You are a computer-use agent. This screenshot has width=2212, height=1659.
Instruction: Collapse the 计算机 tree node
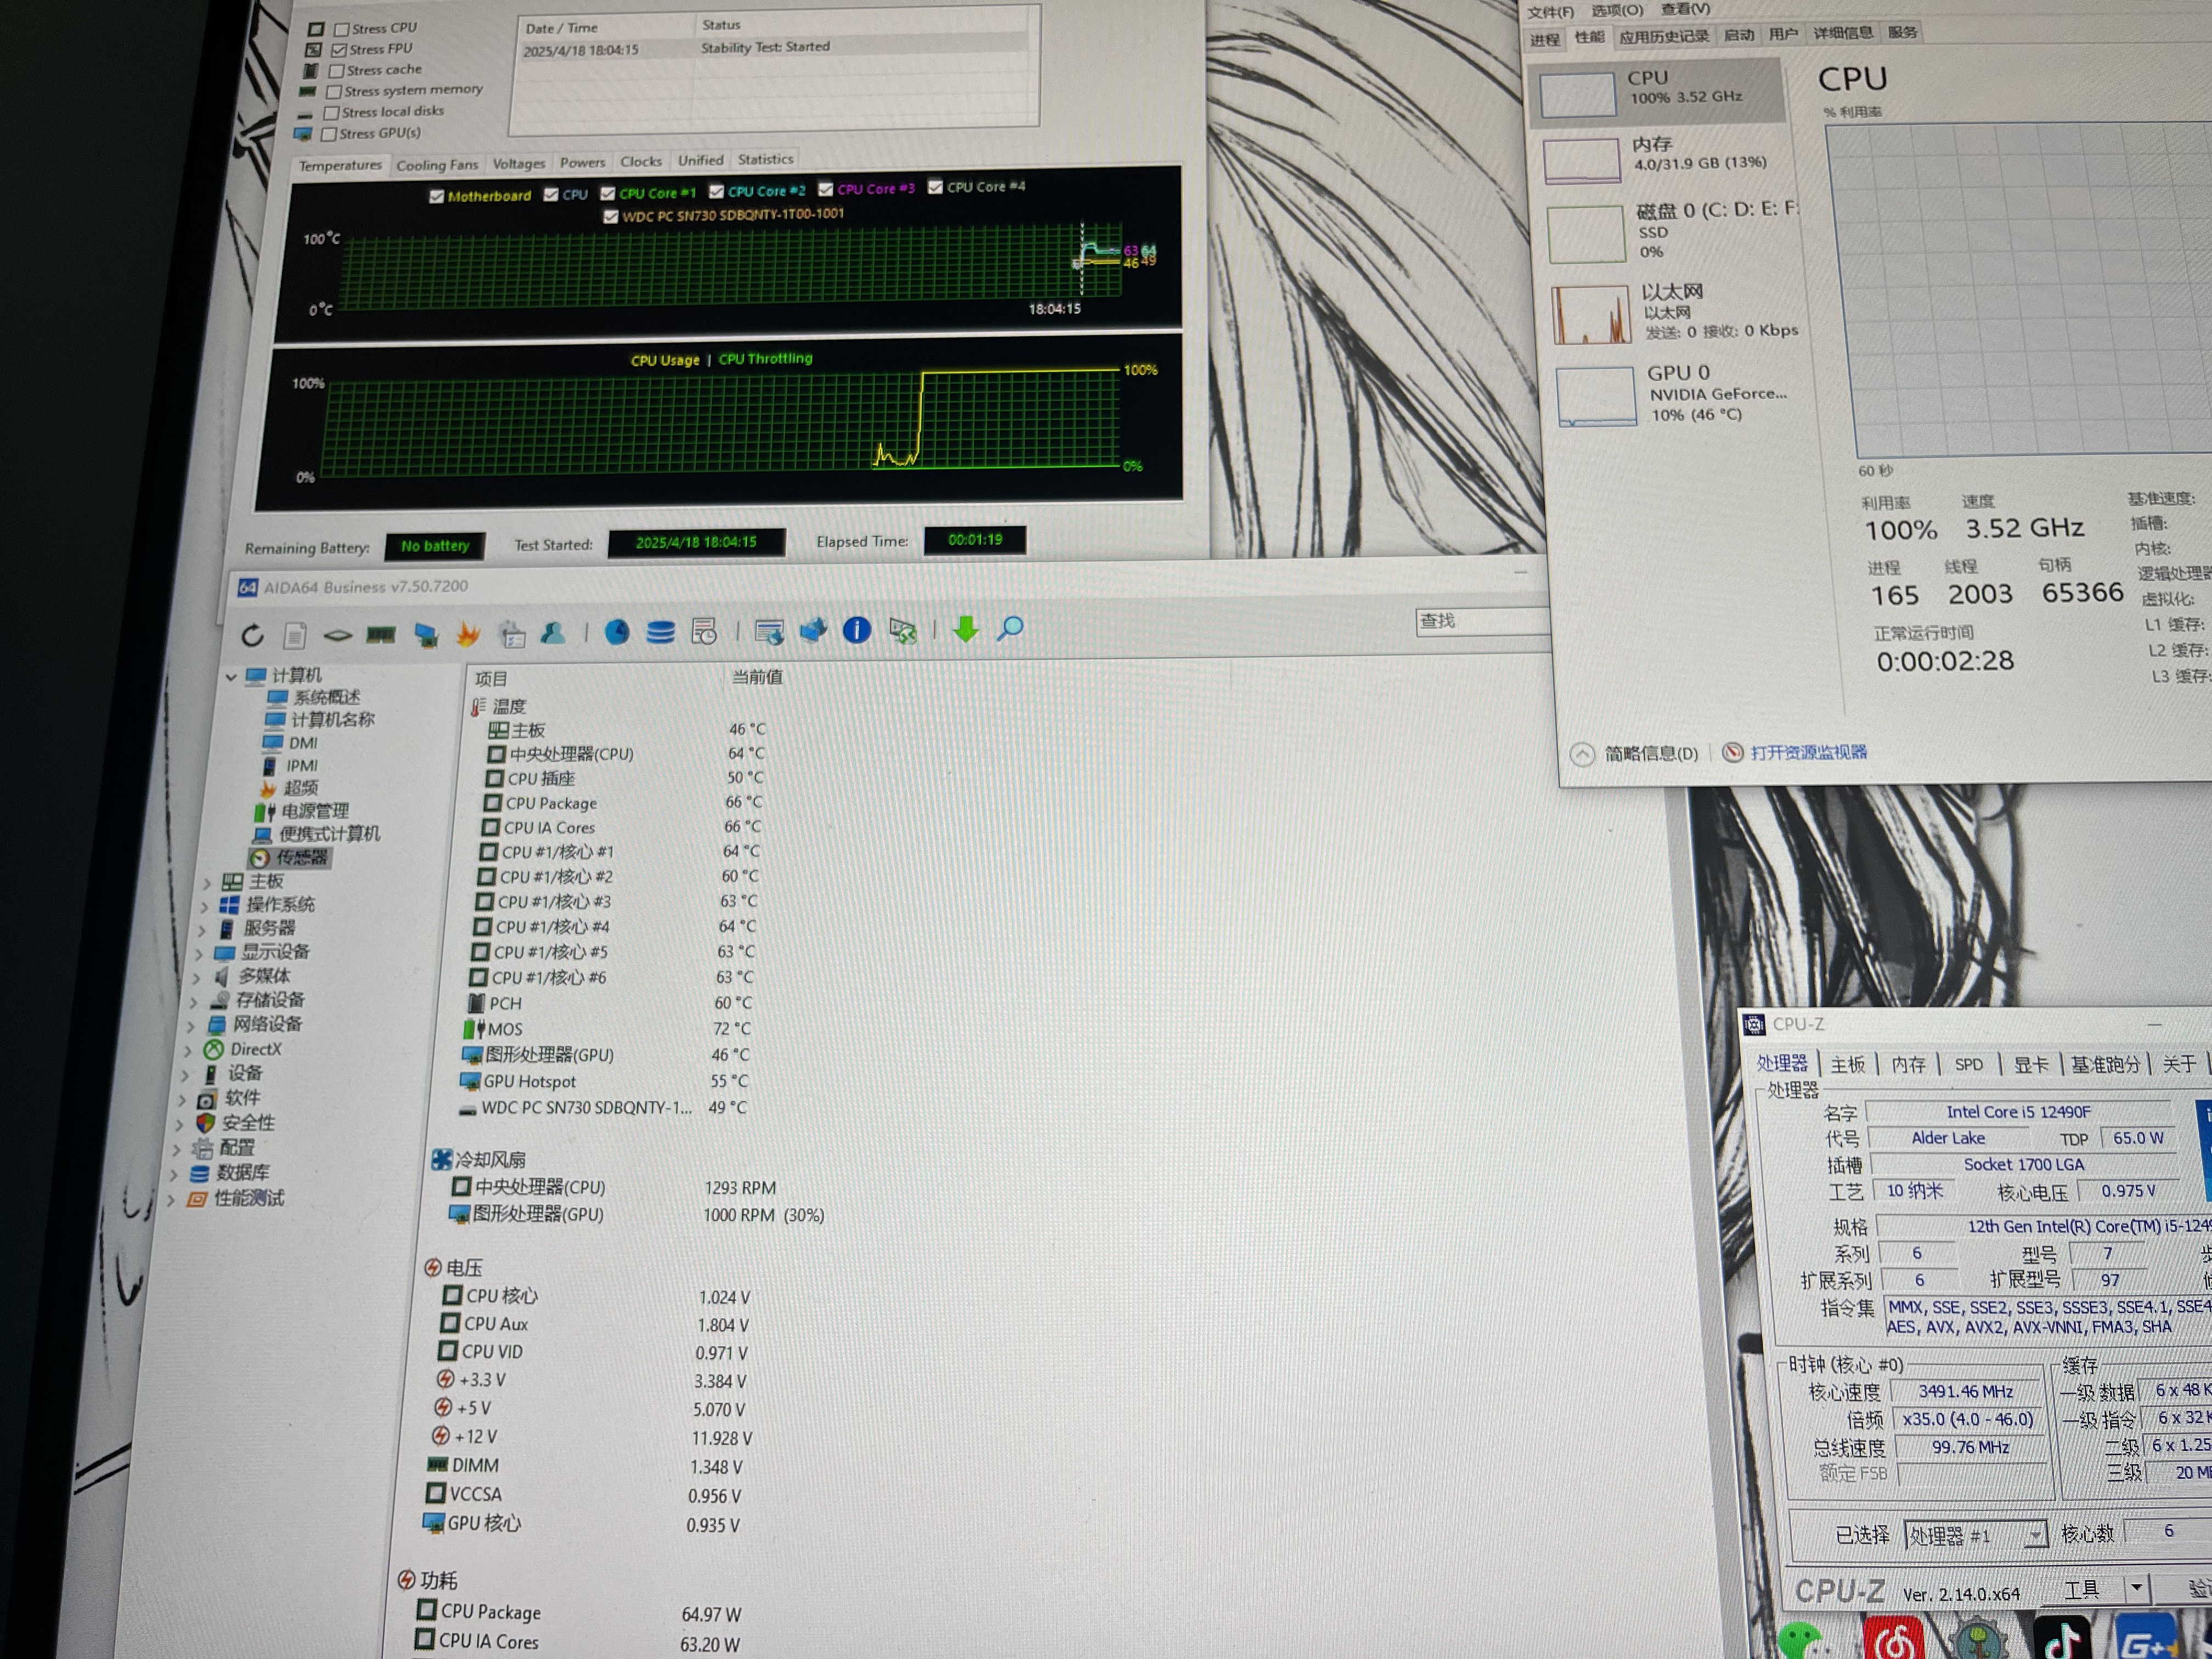[232, 677]
